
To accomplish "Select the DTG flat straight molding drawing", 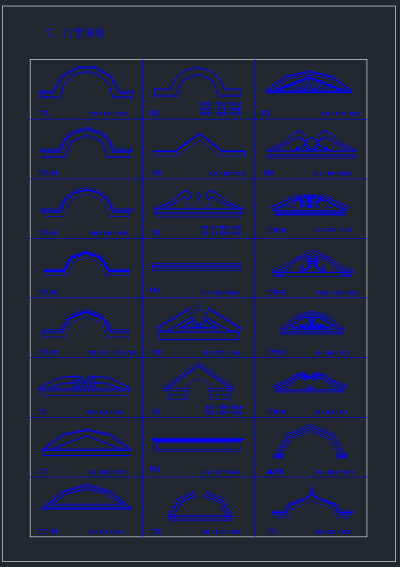I will [197, 267].
